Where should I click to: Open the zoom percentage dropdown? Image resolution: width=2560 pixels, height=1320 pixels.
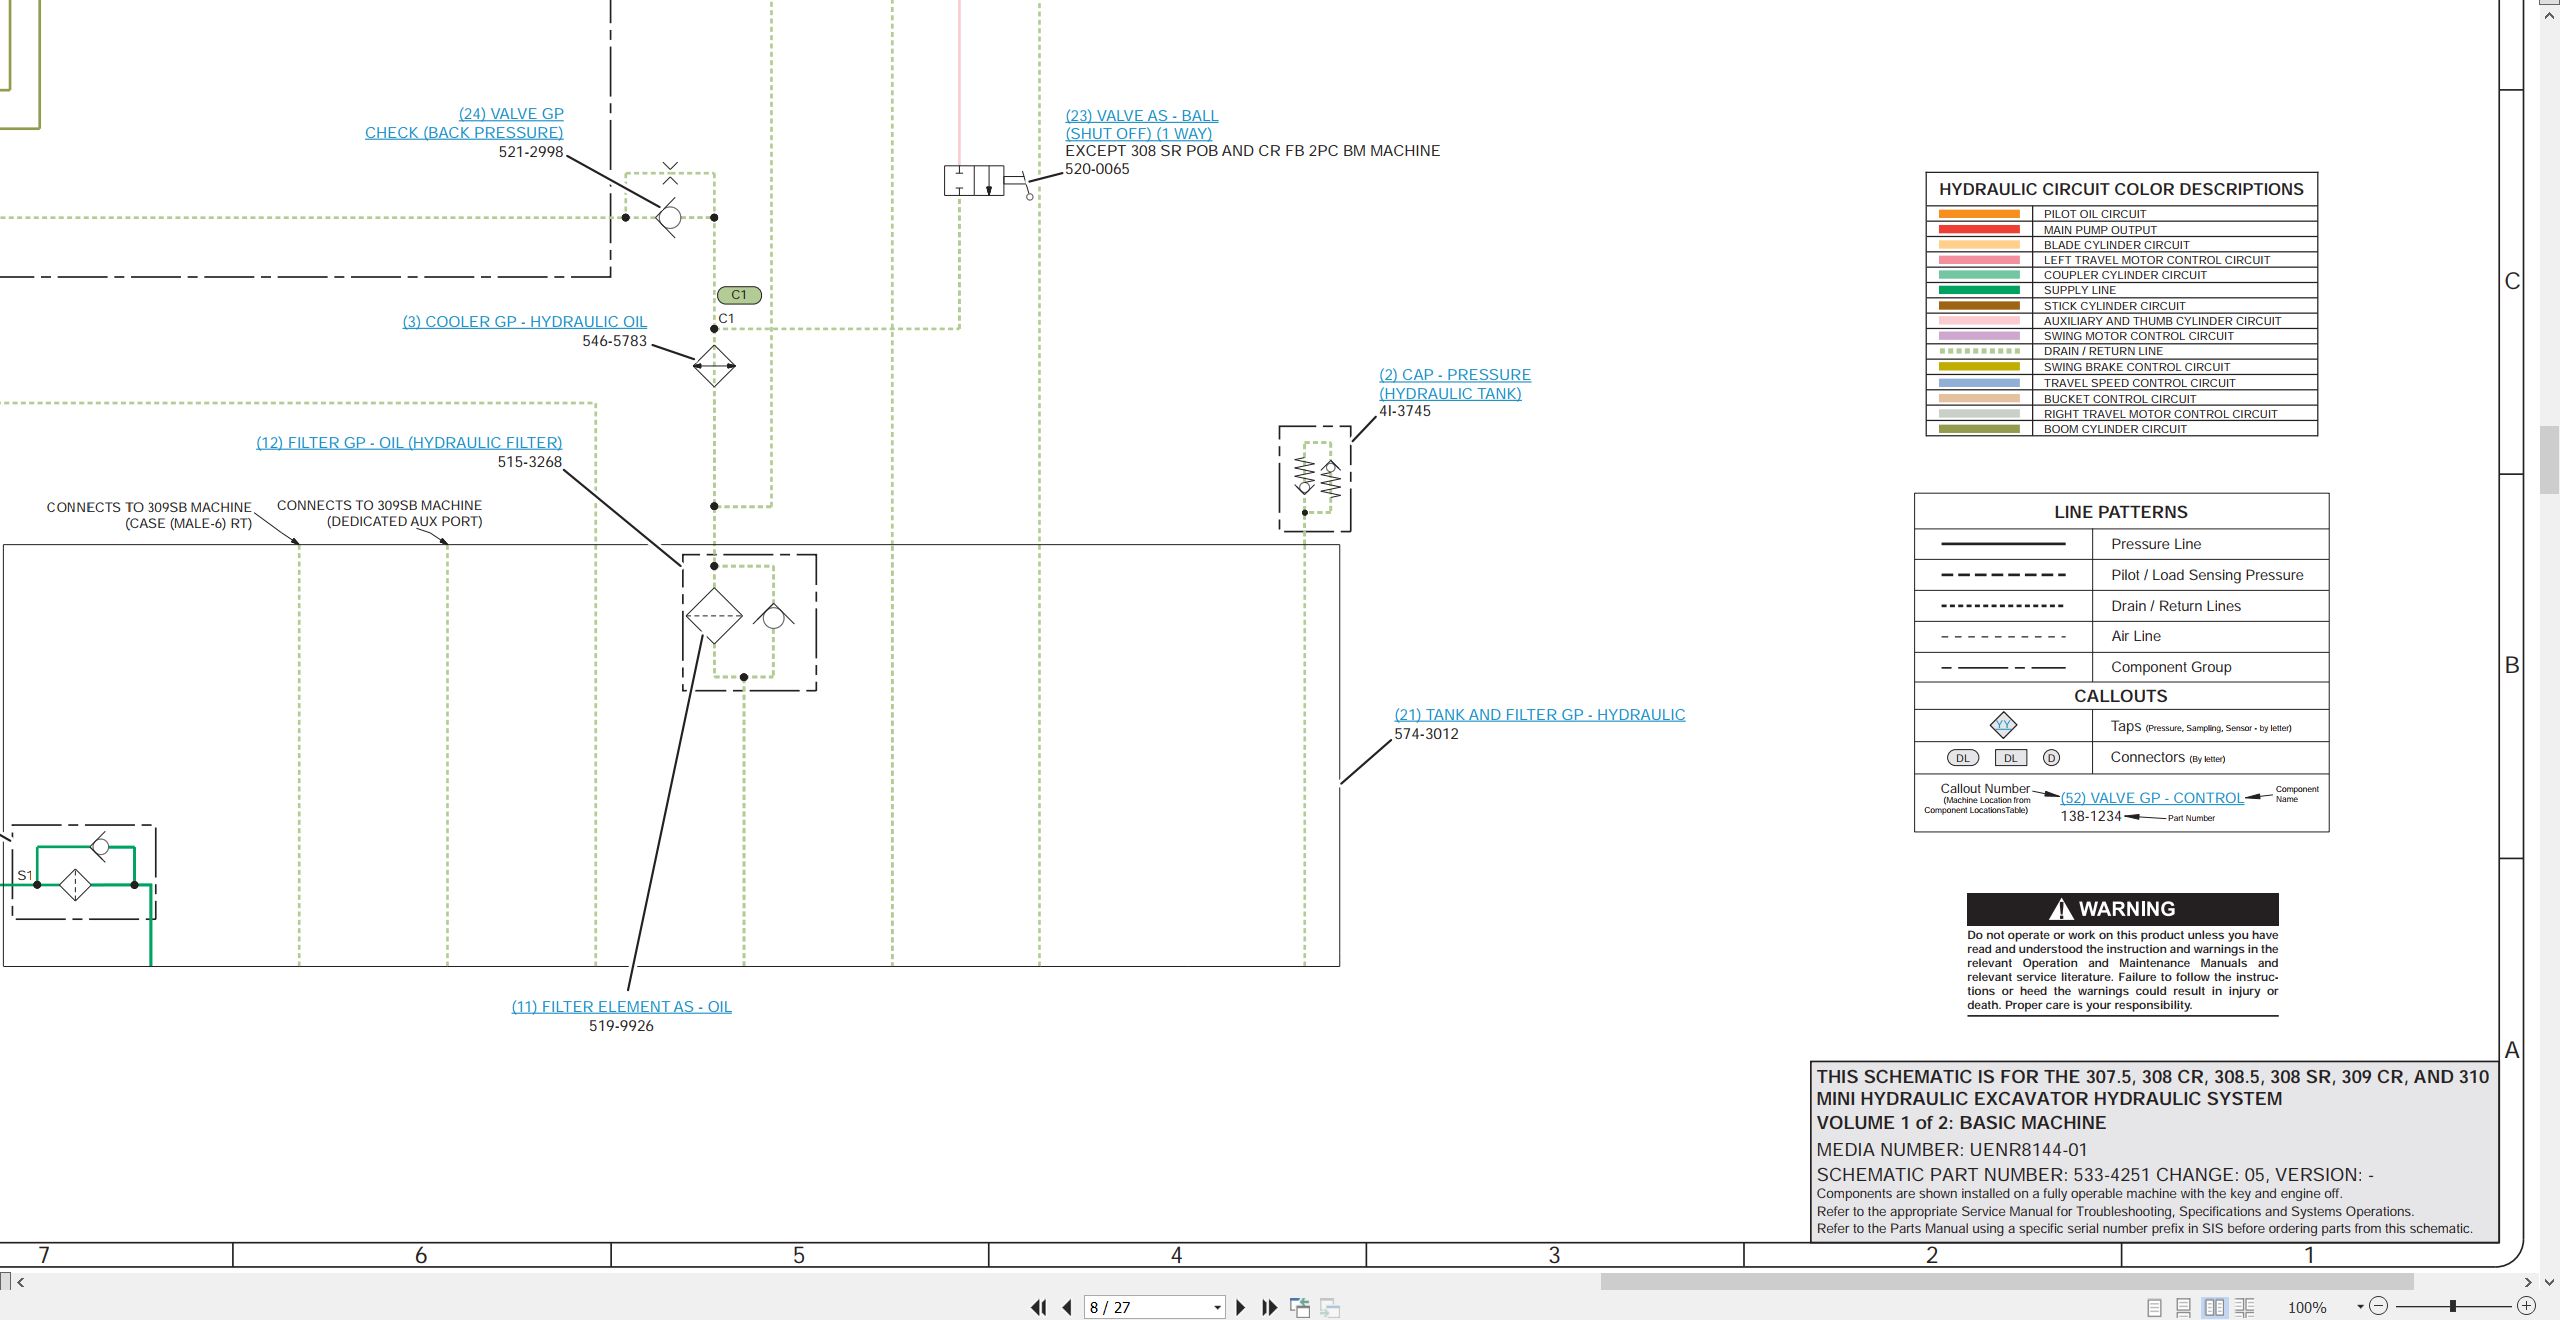(x=2360, y=1307)
